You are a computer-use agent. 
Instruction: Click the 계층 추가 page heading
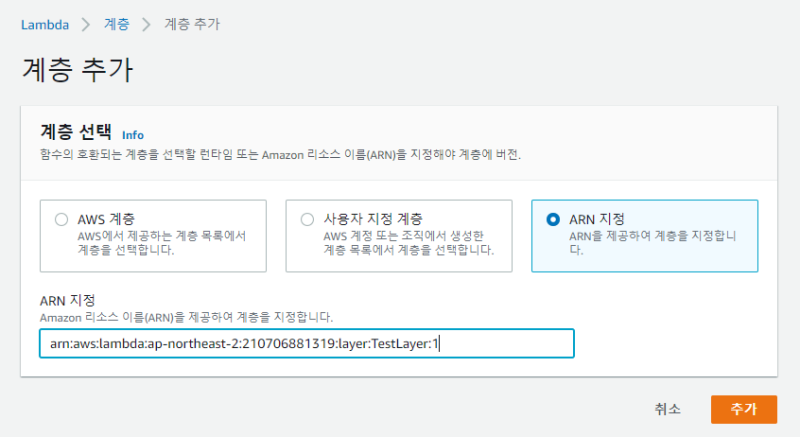(77, 70)
